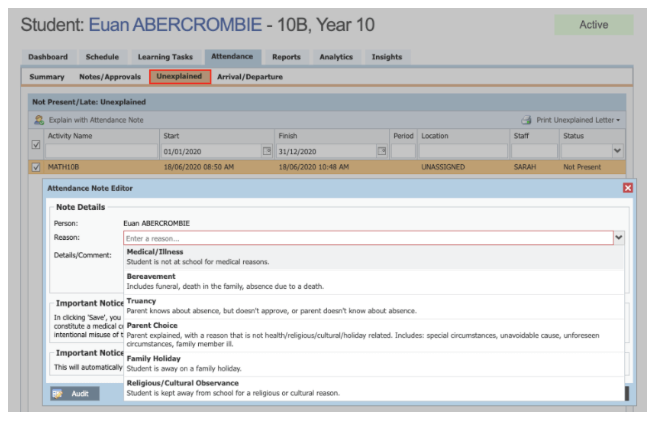
Task: Close the Attendance Note Editor dialog
Action: coord(628,188)
